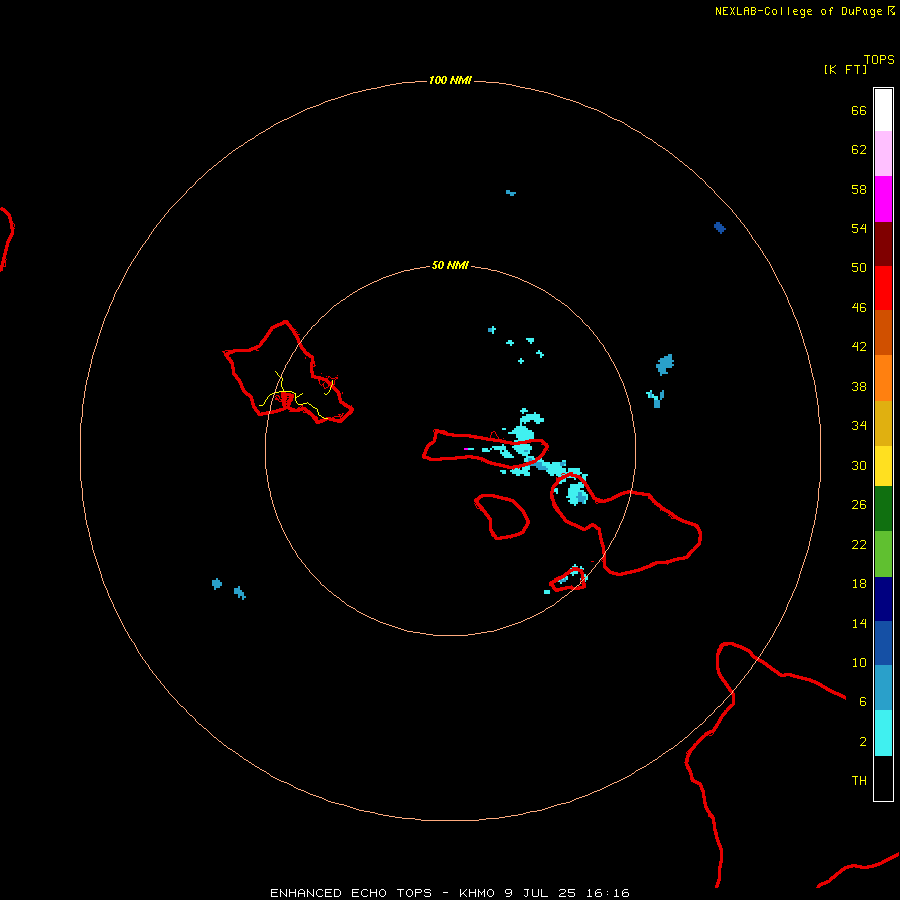This screenshot has width=900, height=900.
Task: Click the magenta echo pixel on Molokai
Action: (x=467, y=449)
